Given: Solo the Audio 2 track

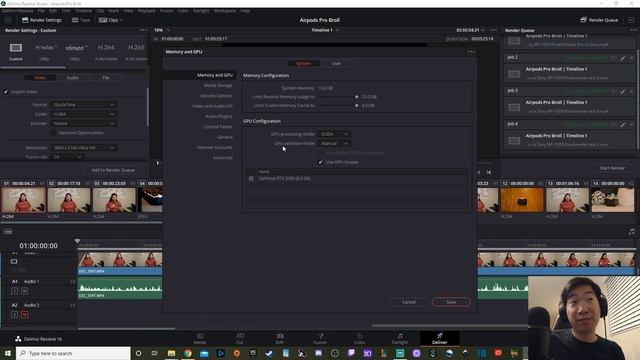Looking at the screenshot, I should (x=14, y=315).
